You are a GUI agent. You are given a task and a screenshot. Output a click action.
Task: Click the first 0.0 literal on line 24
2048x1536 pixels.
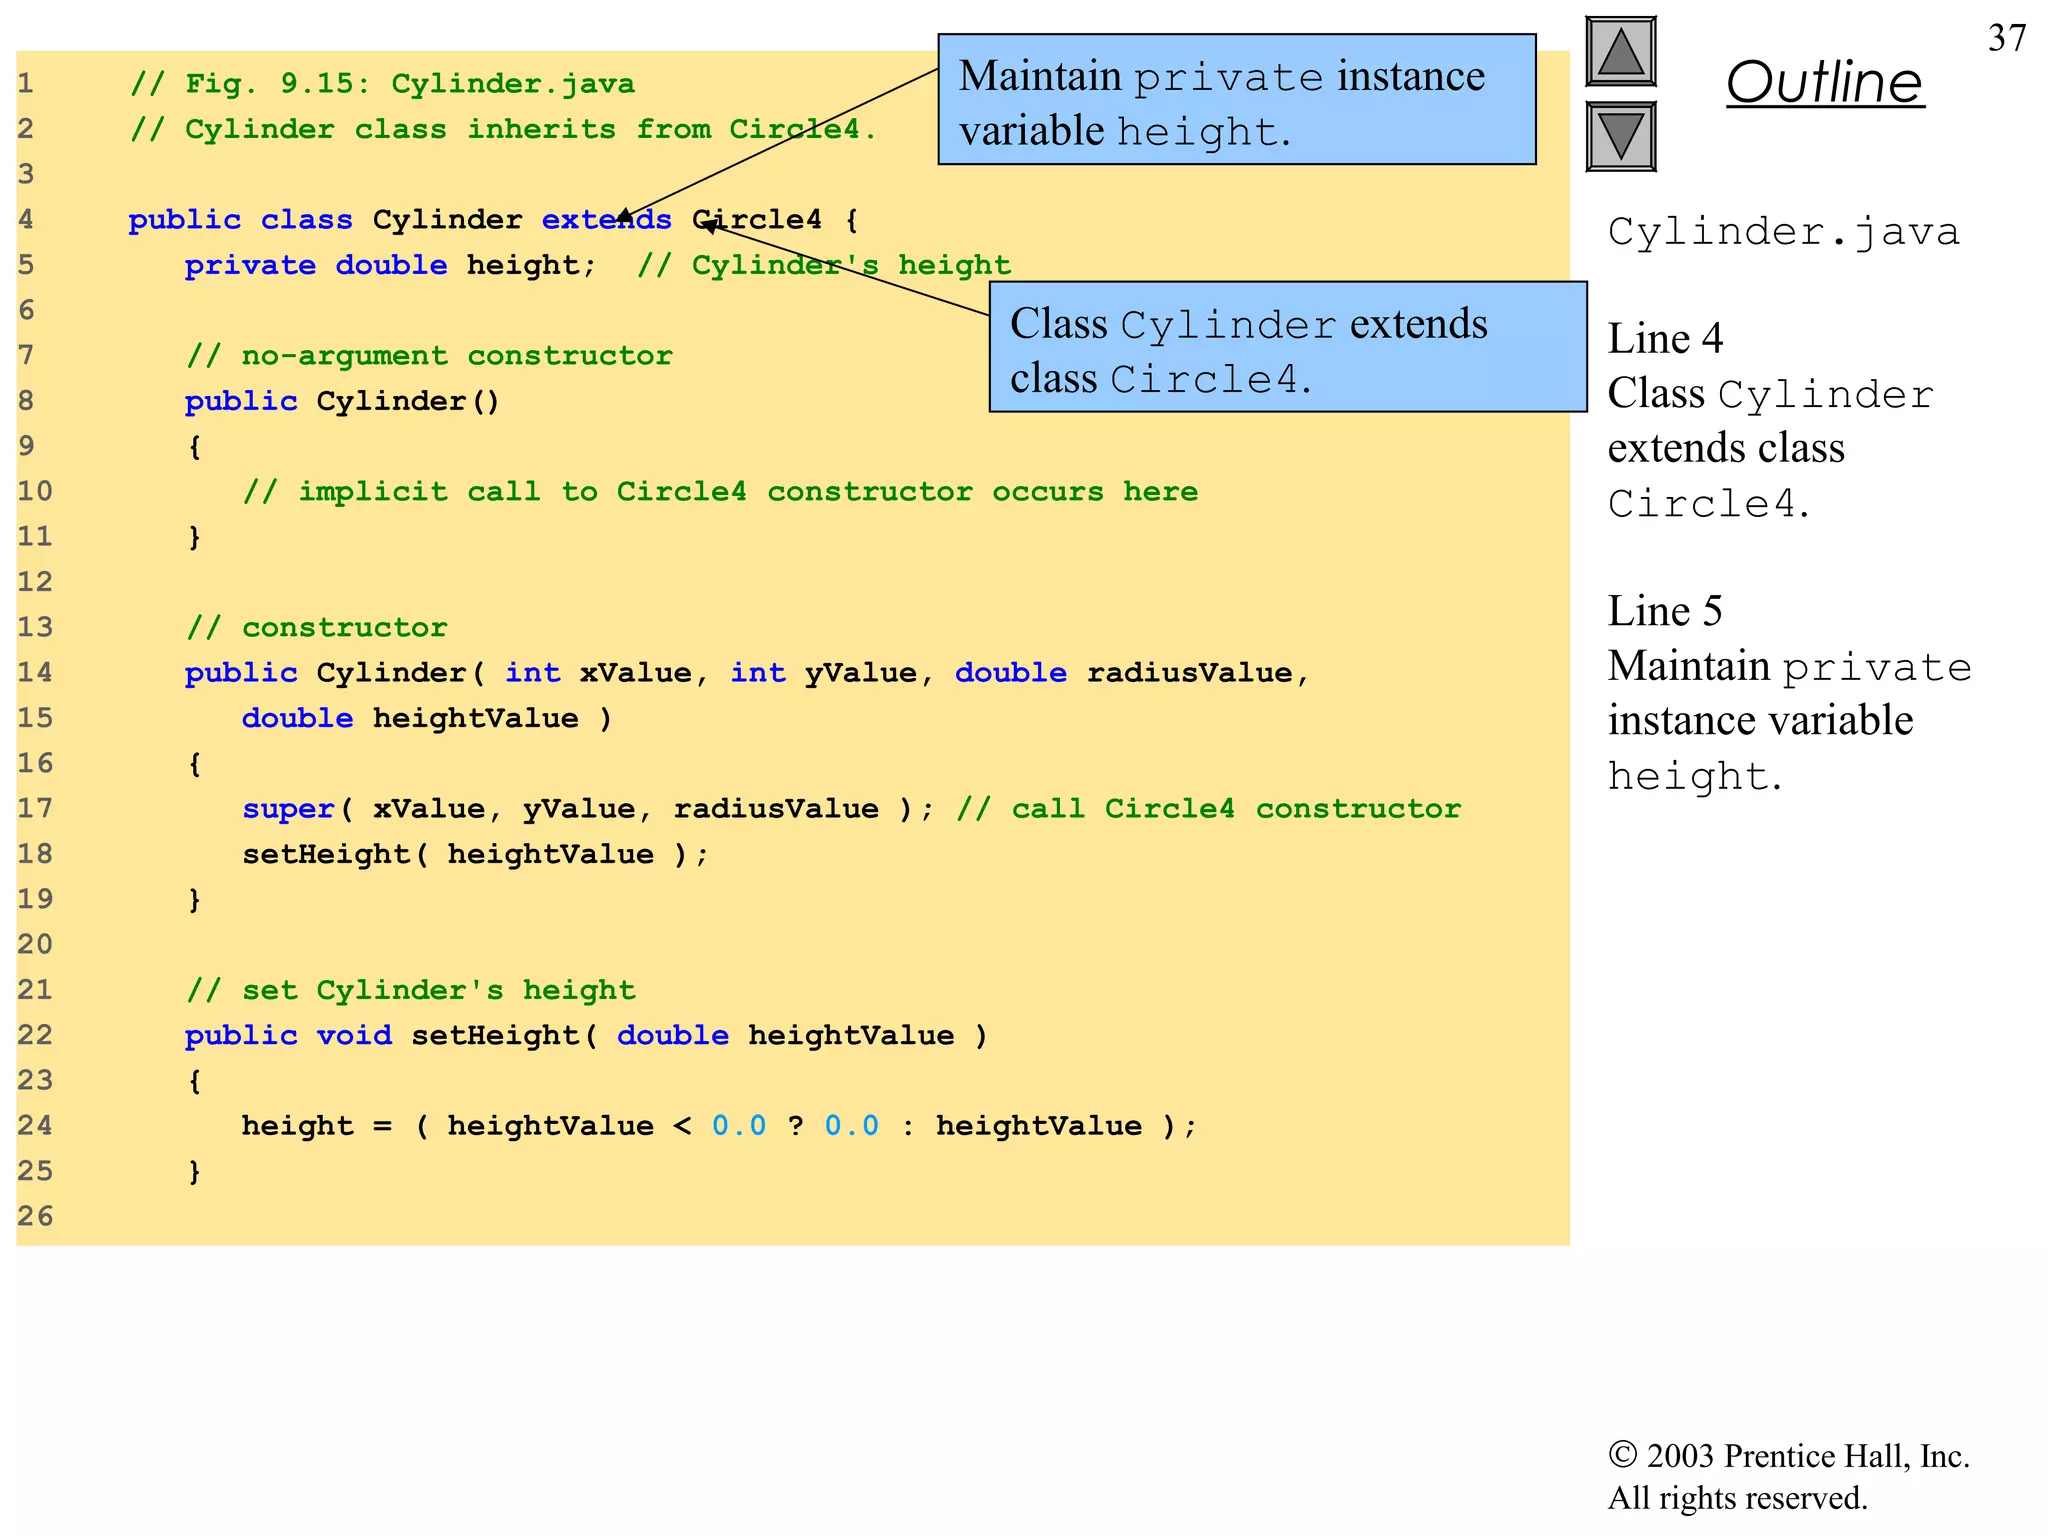click(x=739, y=1126)
